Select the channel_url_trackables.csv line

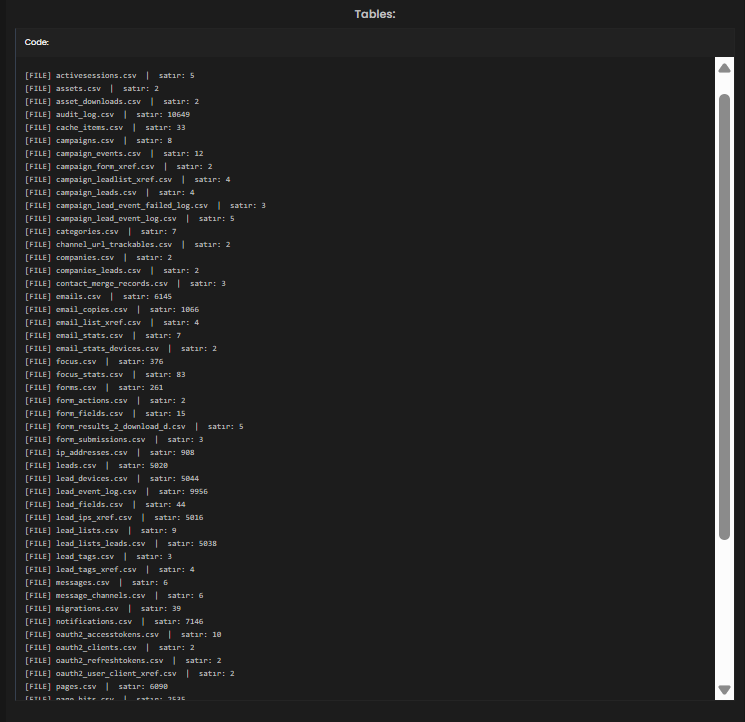pyautogui.click(x=127, y=245)
